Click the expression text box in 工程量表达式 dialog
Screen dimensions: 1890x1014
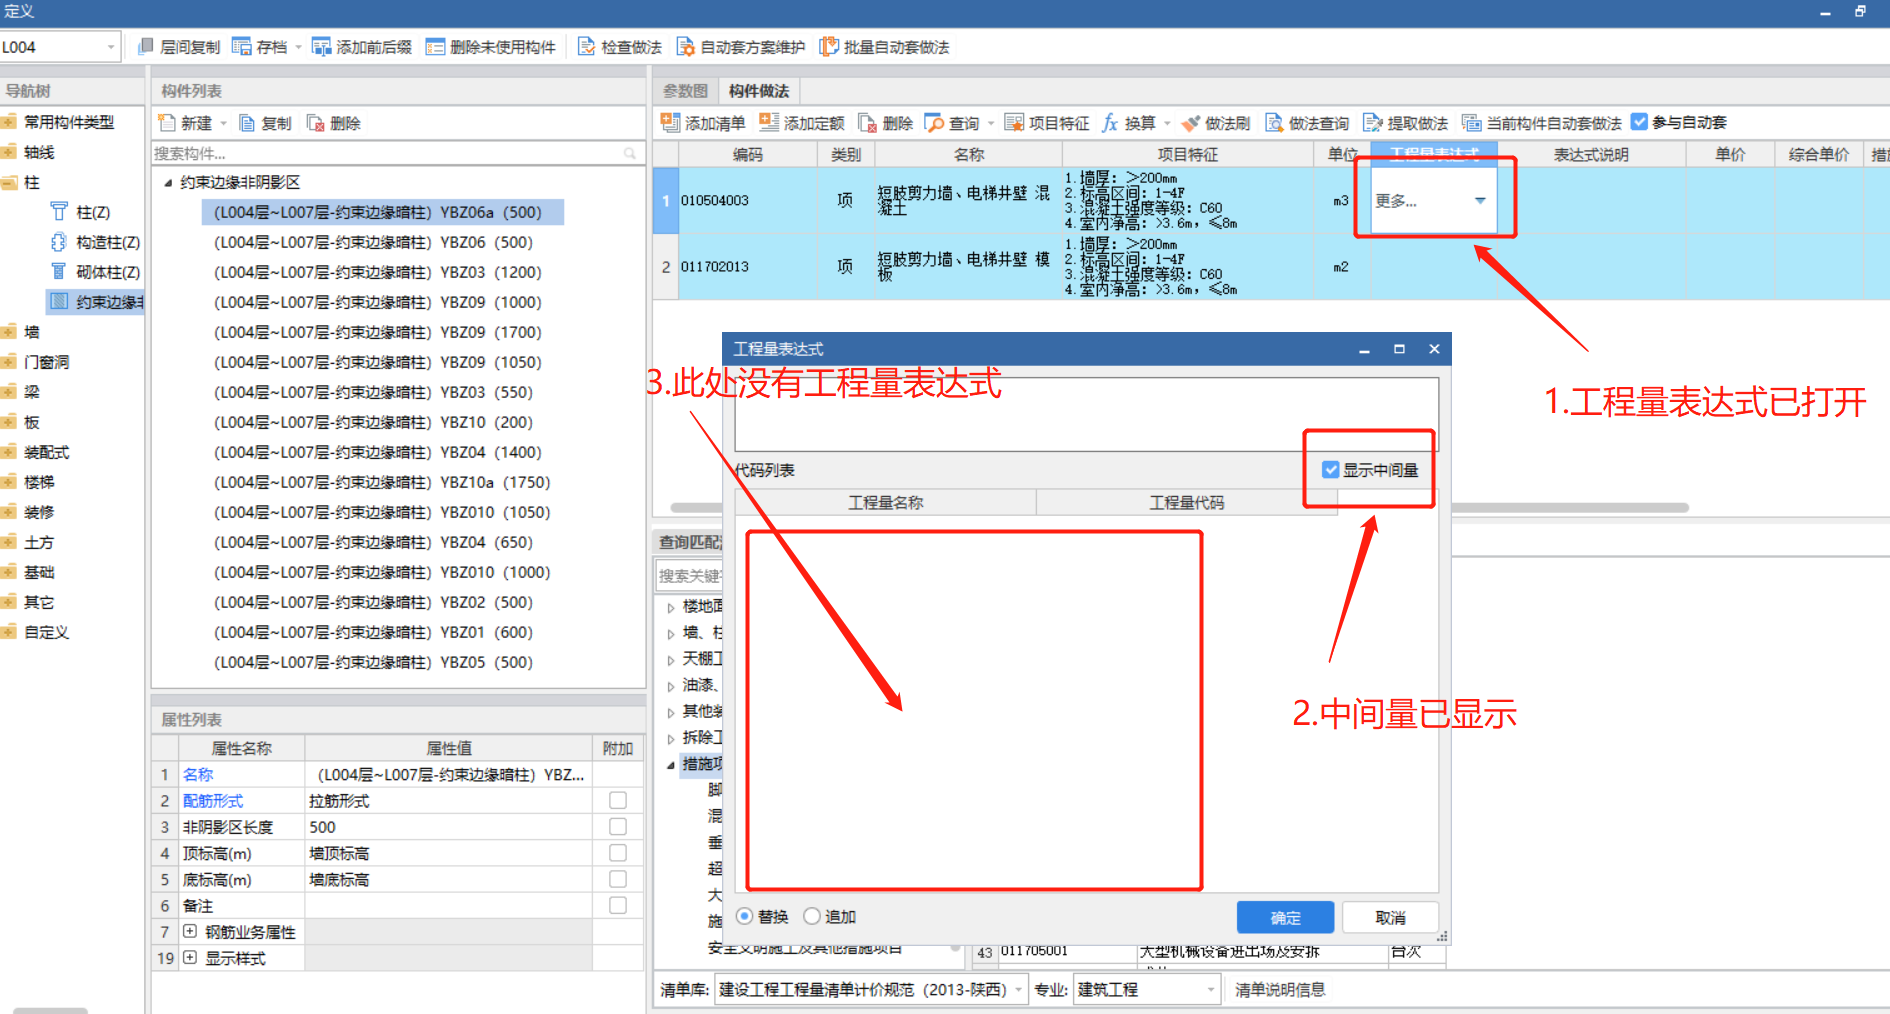[1086, 413]
